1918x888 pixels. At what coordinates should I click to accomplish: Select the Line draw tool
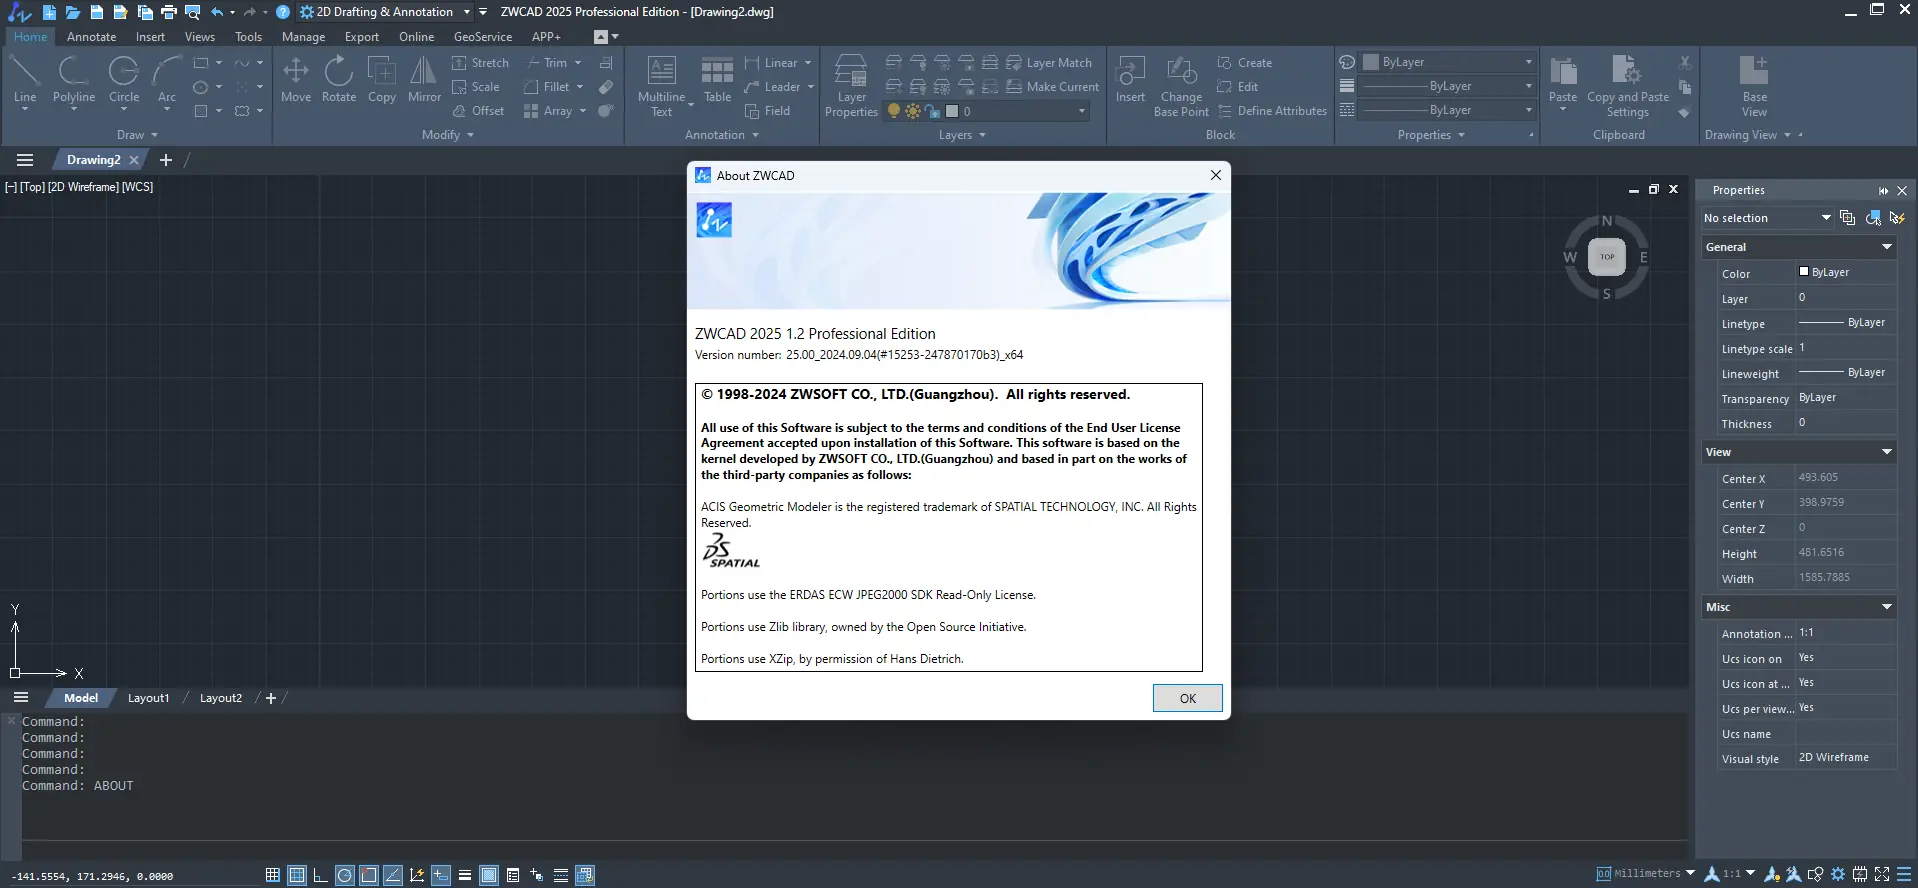pos(25,79)
